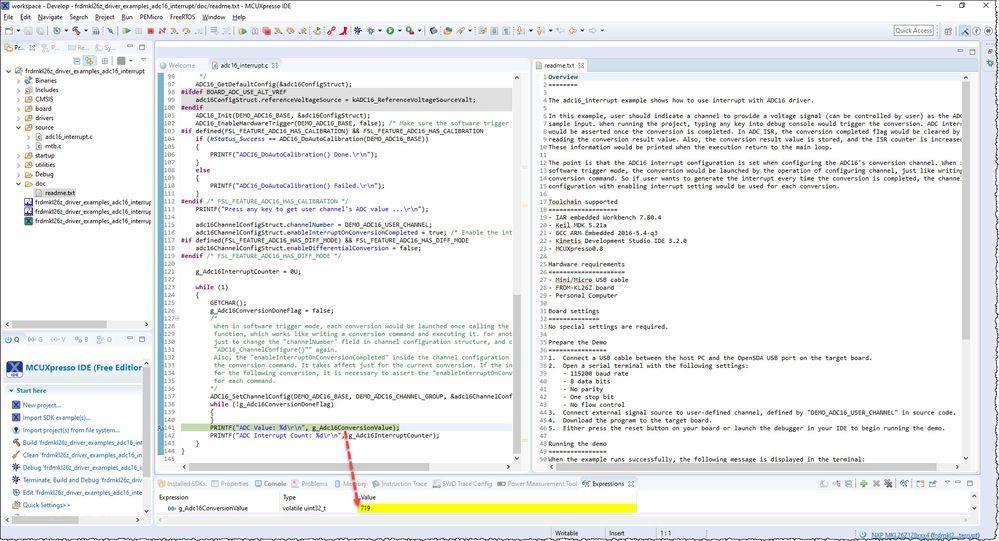Collapse the doc folder in tree

18,184
